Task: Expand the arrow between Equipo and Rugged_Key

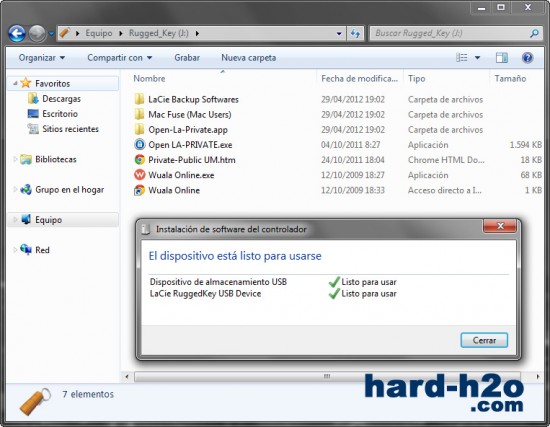Action: click(x=121, y=34)
